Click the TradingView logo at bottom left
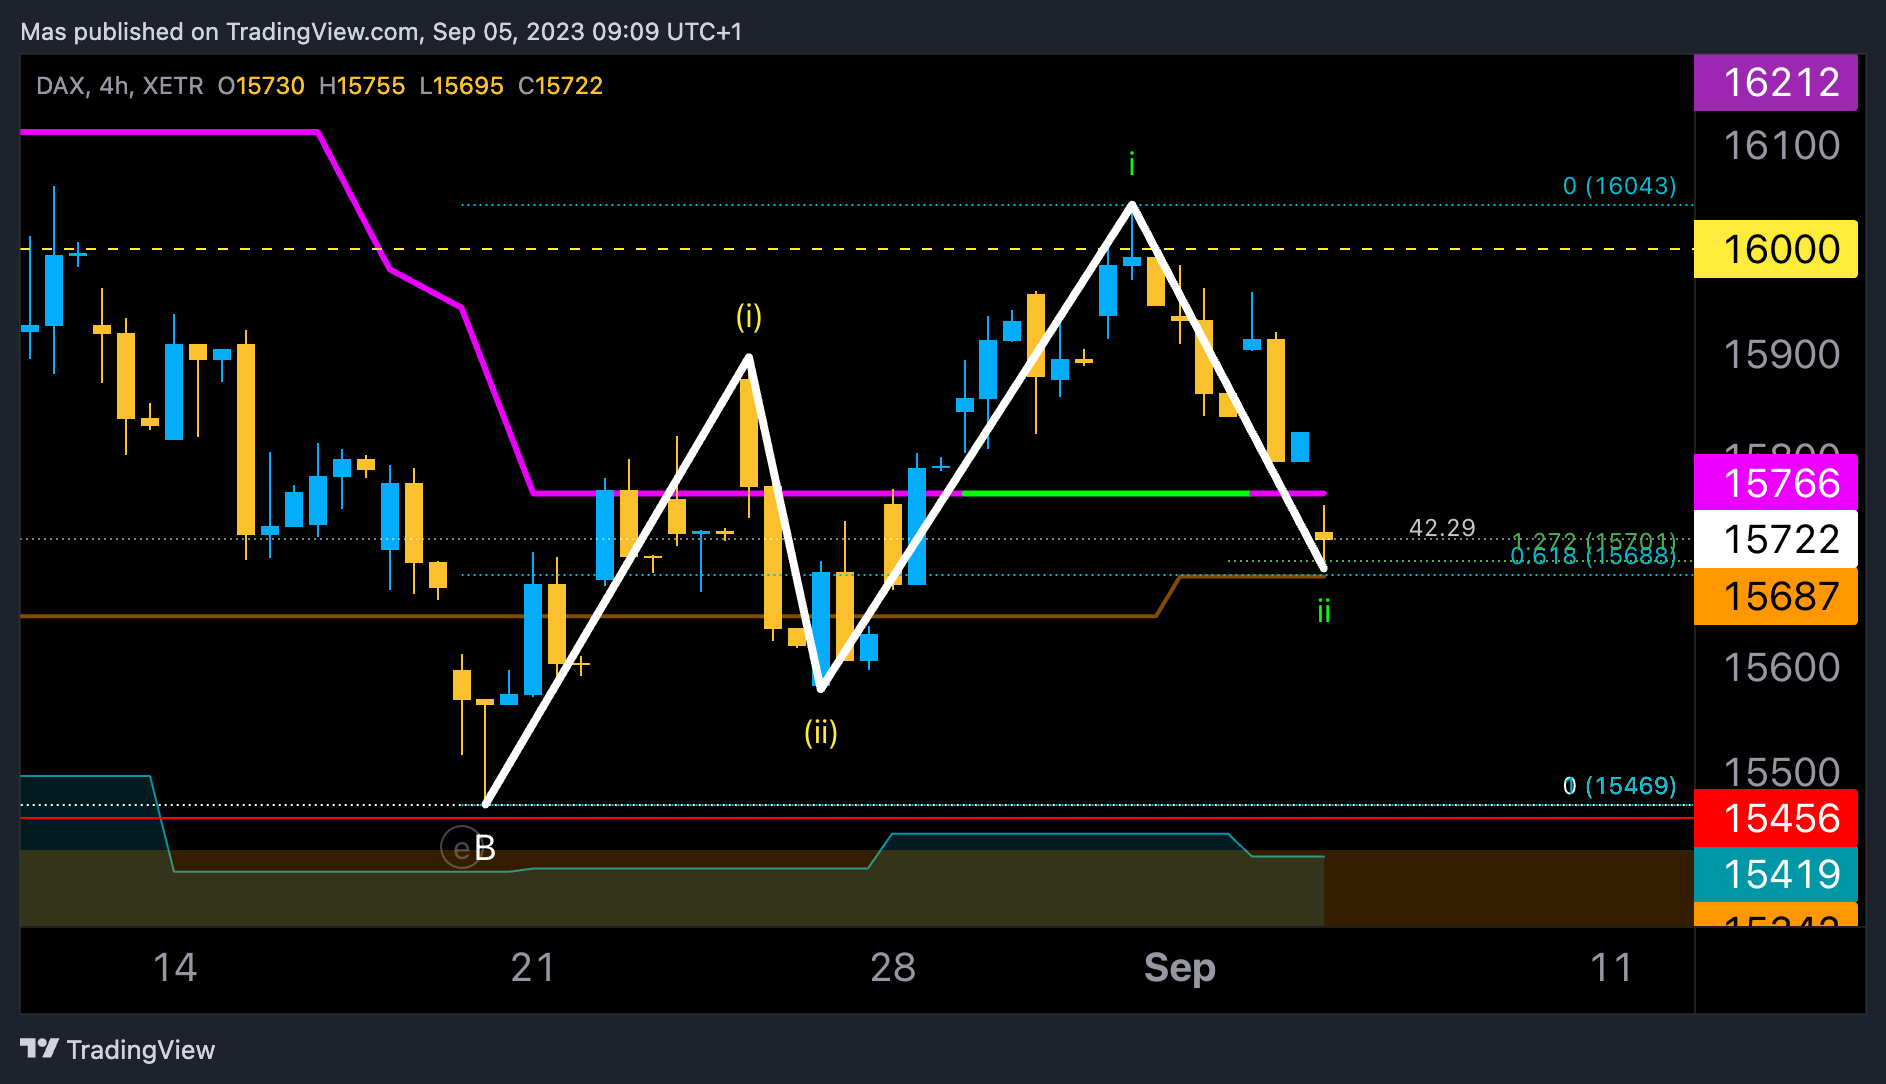The width and height of the screenshot is (1886, 1084). (117, 1049)
